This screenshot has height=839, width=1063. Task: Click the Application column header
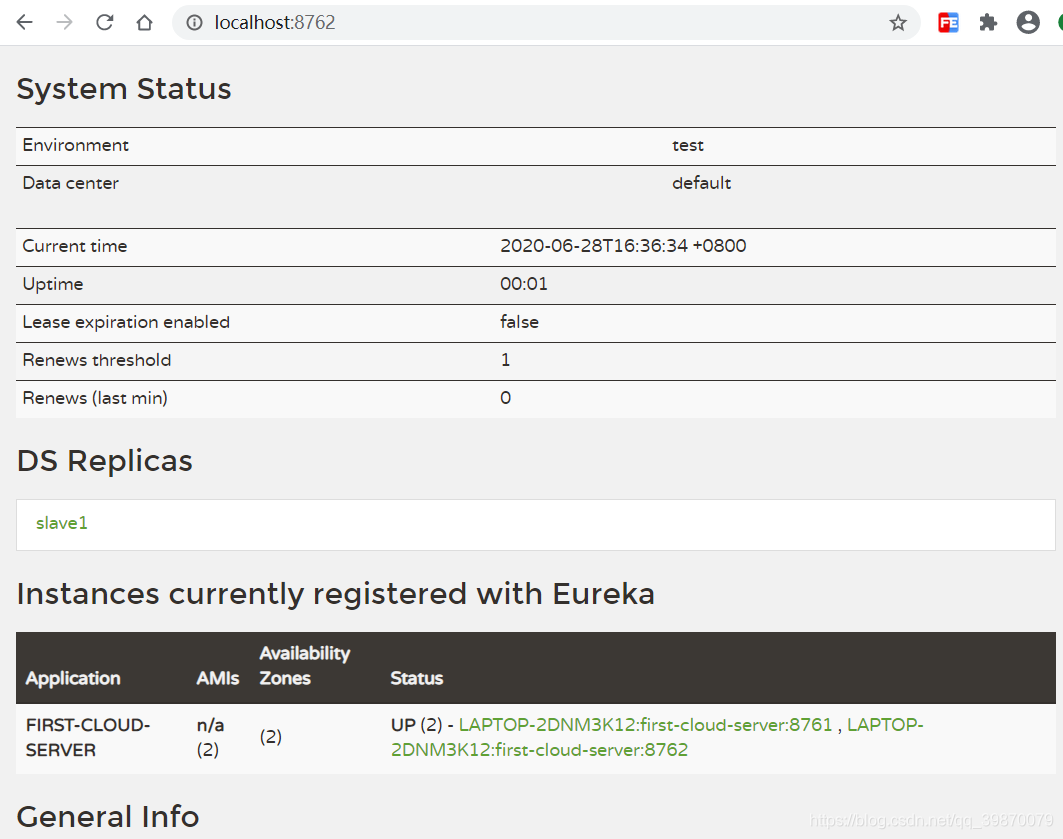coord(73,678)
